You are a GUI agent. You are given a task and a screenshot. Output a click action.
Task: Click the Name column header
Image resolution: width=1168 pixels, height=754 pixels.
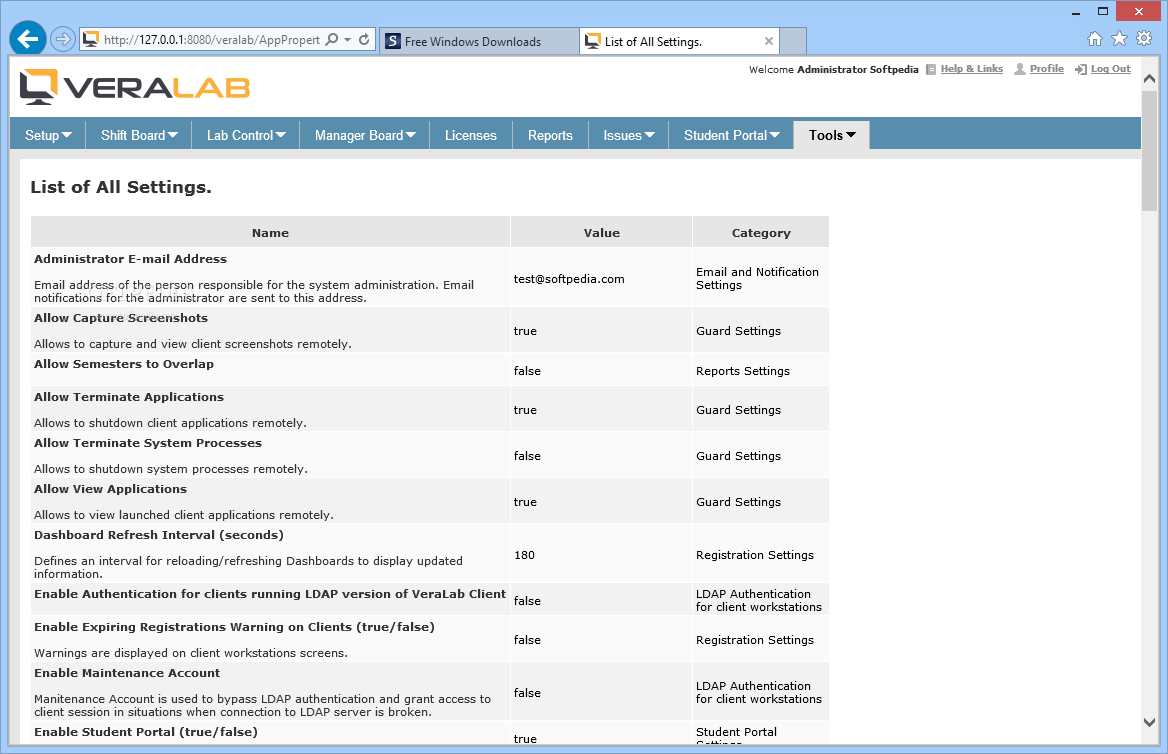270,232
